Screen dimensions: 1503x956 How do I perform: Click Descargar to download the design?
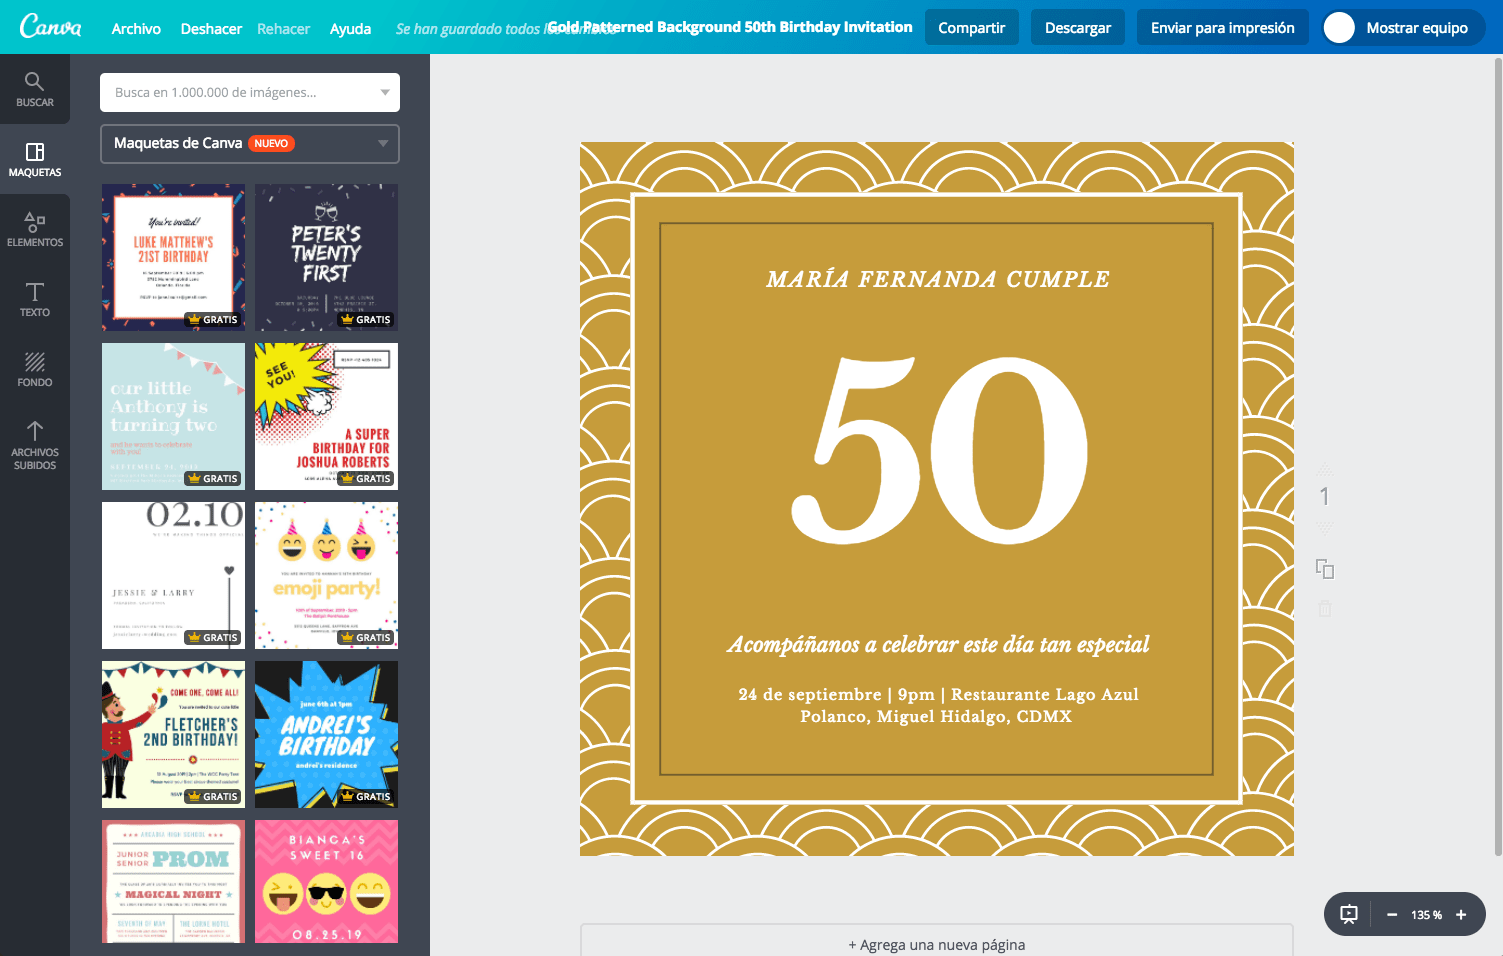tap(1077, 27)
